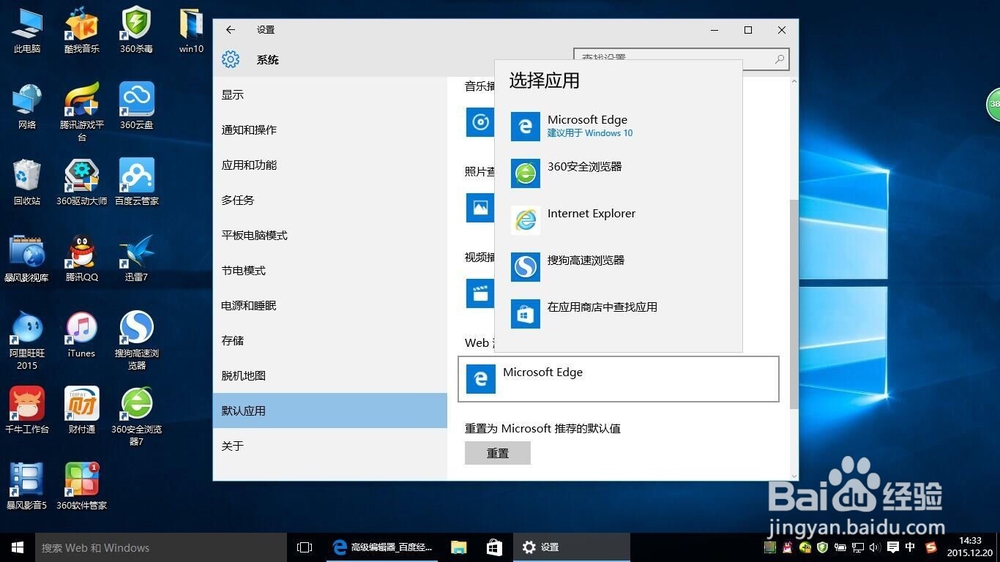The image size is (1000, 562).
Task: Select 迅雷7 desktop icon
Action: (x=136, y=258)
